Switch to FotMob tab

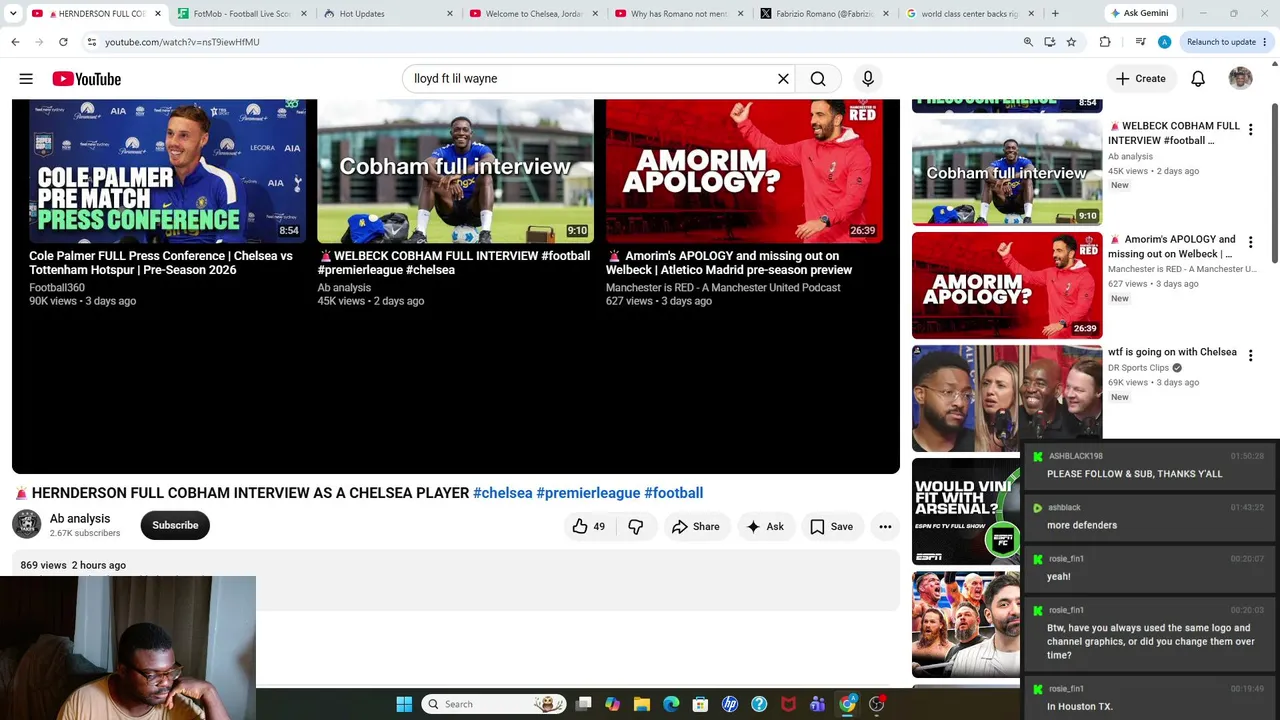pyautogui.click(x=240, y=14)
